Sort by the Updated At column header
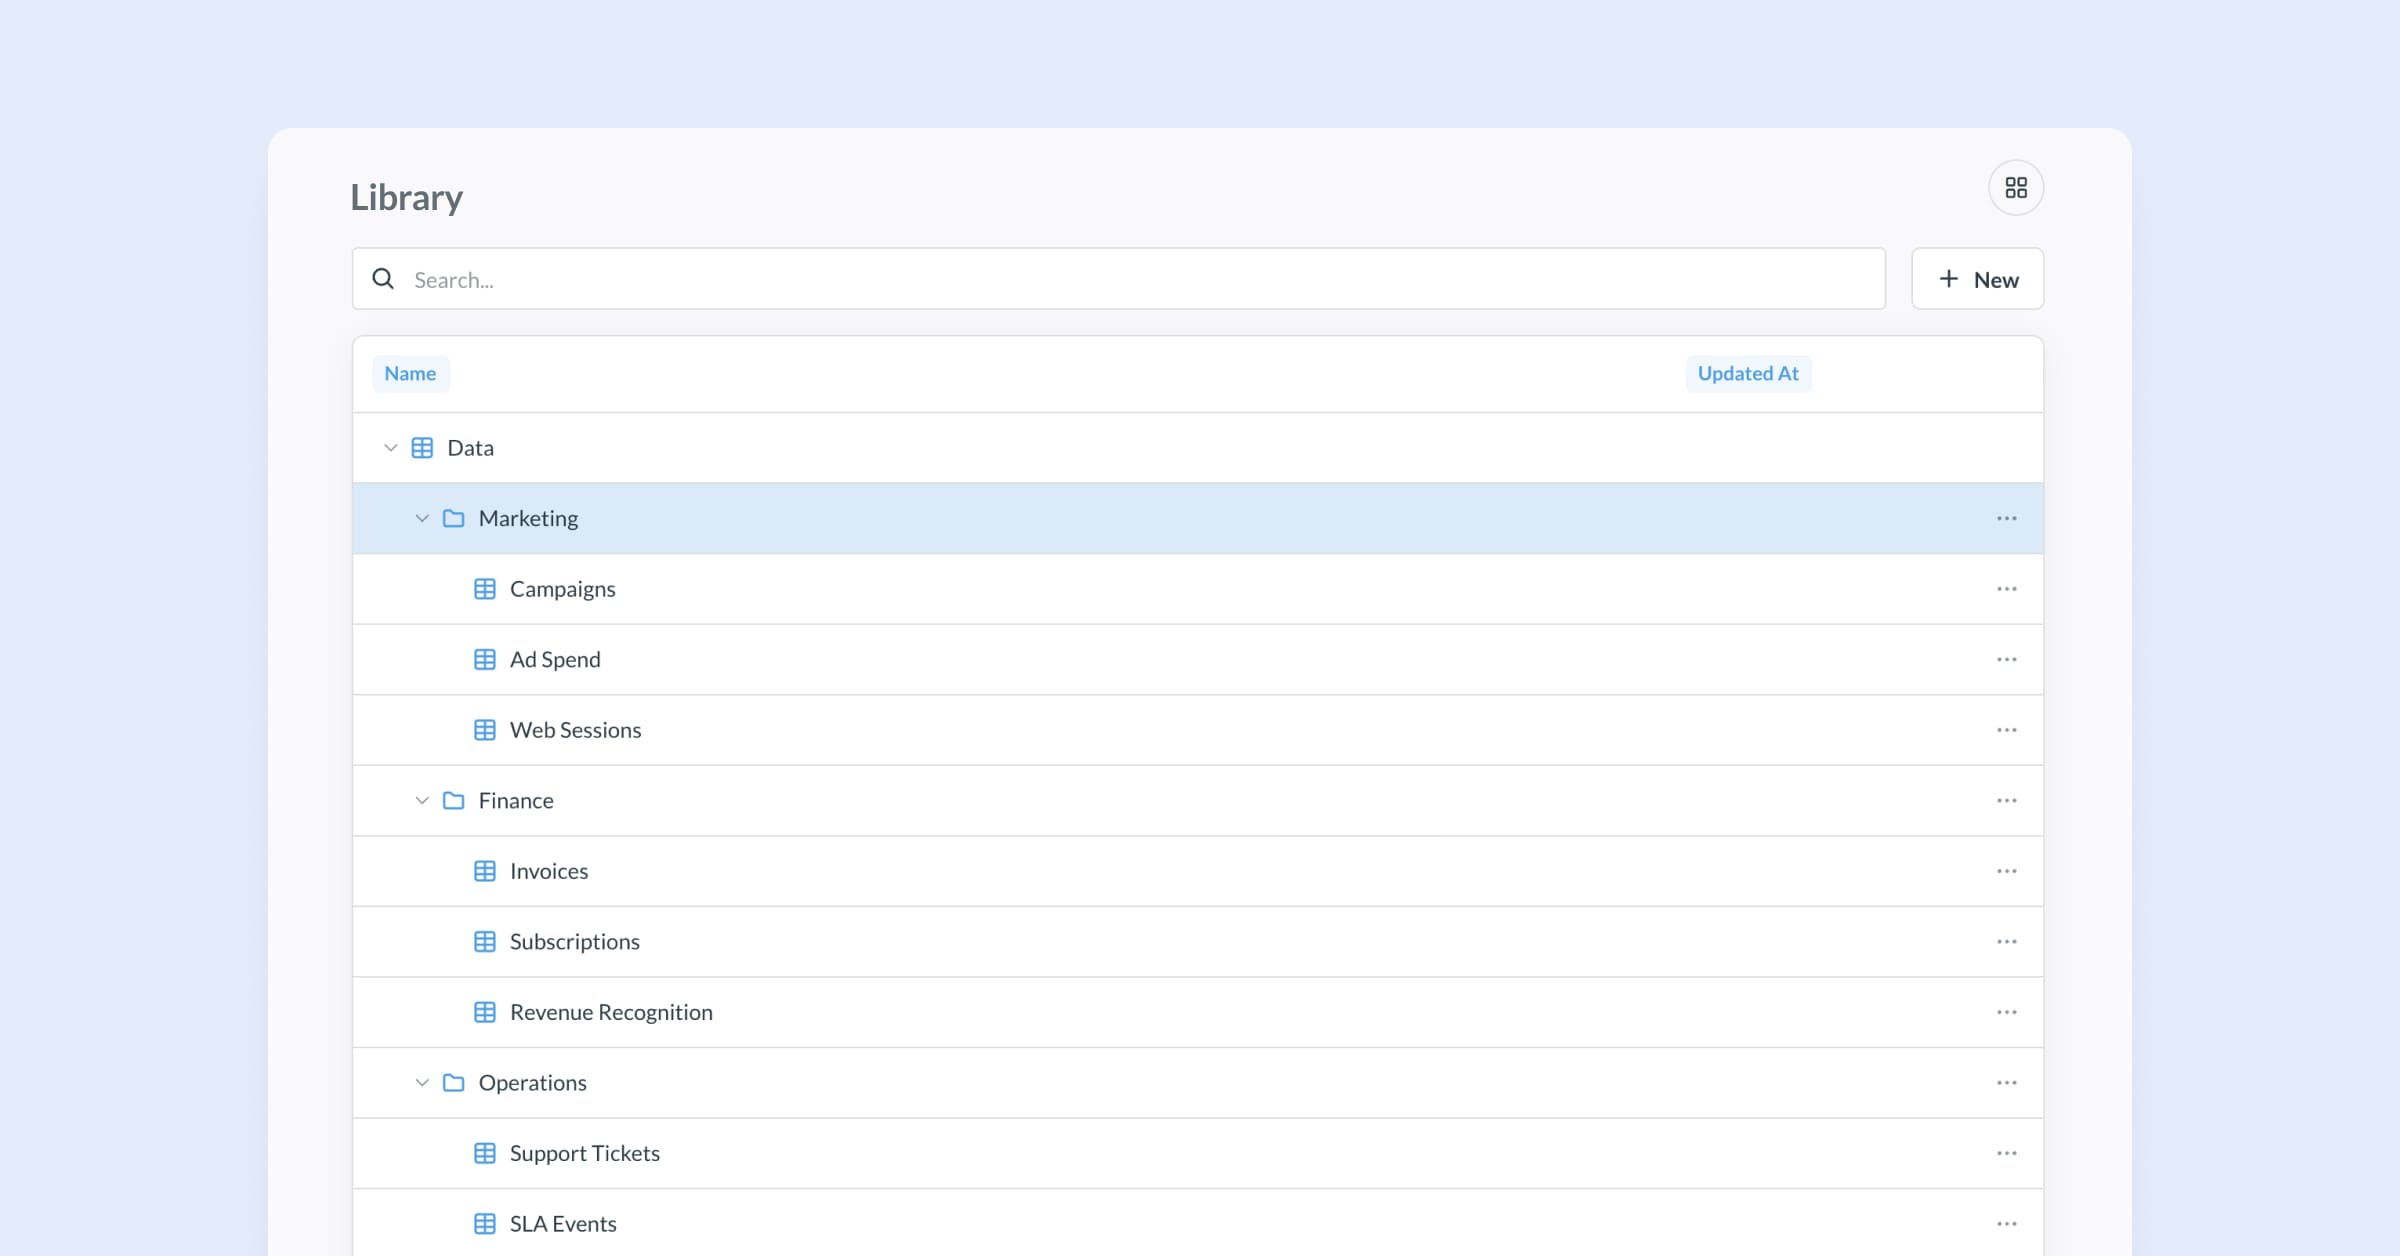 click(x=1748, y=373)
